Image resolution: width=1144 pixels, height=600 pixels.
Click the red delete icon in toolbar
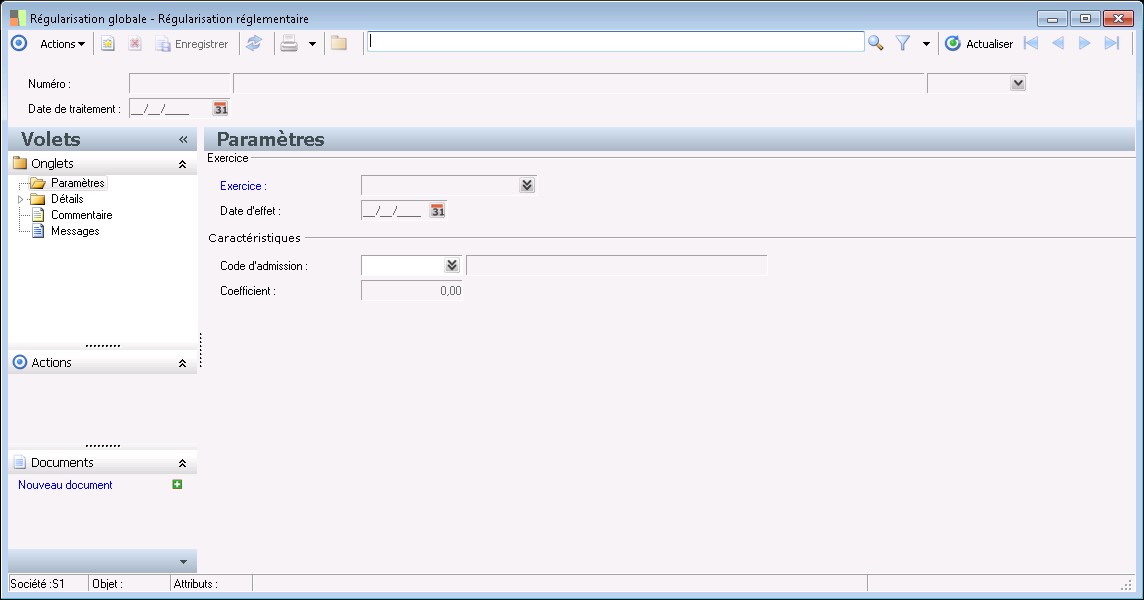134,44
